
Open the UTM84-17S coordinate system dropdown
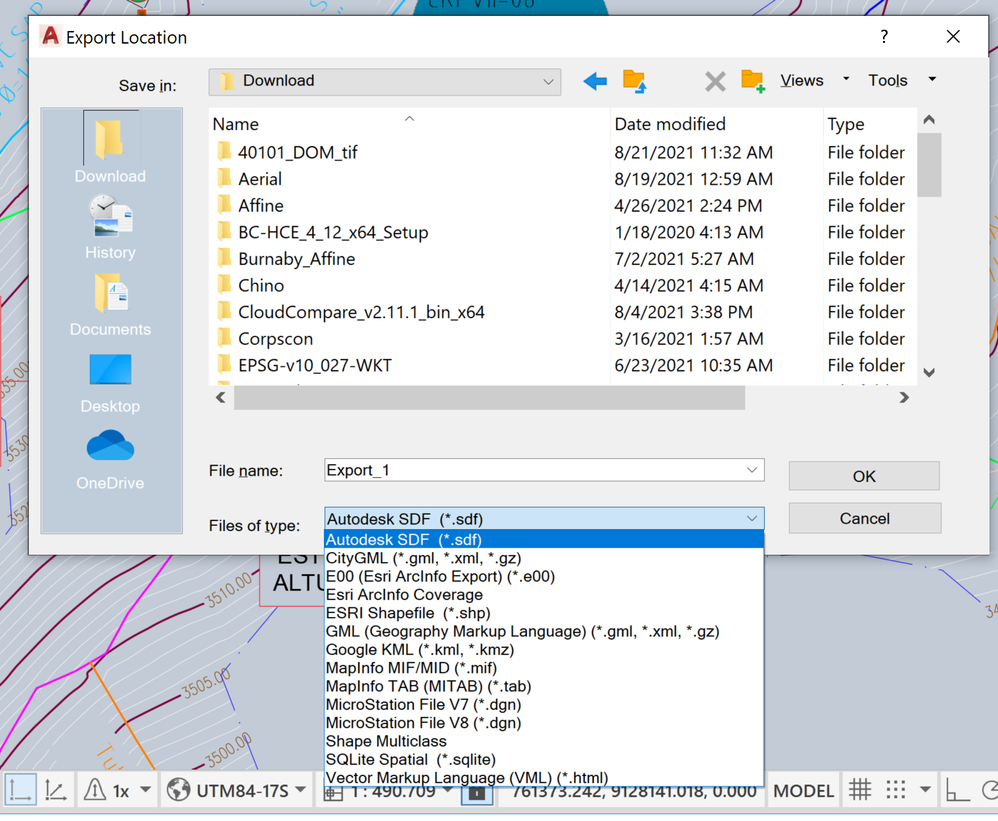click(x=301, y=790)
